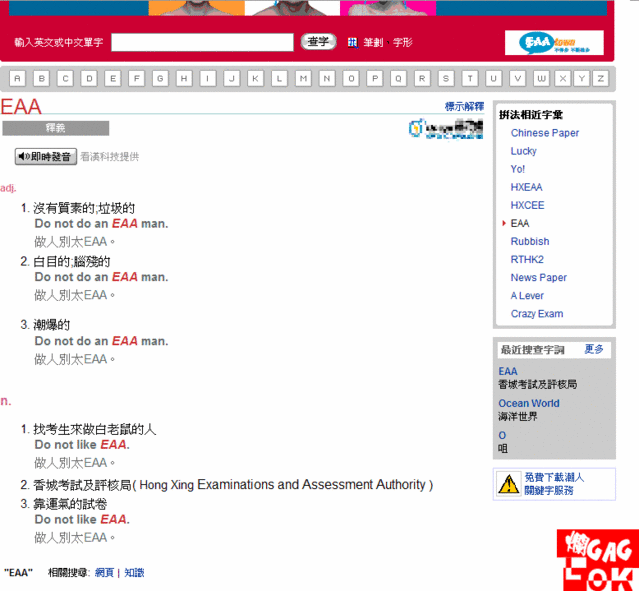Screen dimensions: 639x591
Task: Open similar word Lucky
Action: pyautogui.click(x=523, y=151)
